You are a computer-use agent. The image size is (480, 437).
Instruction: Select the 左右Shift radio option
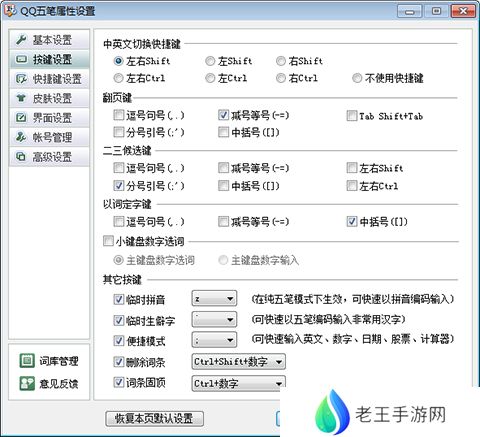[x=118, y=61]
